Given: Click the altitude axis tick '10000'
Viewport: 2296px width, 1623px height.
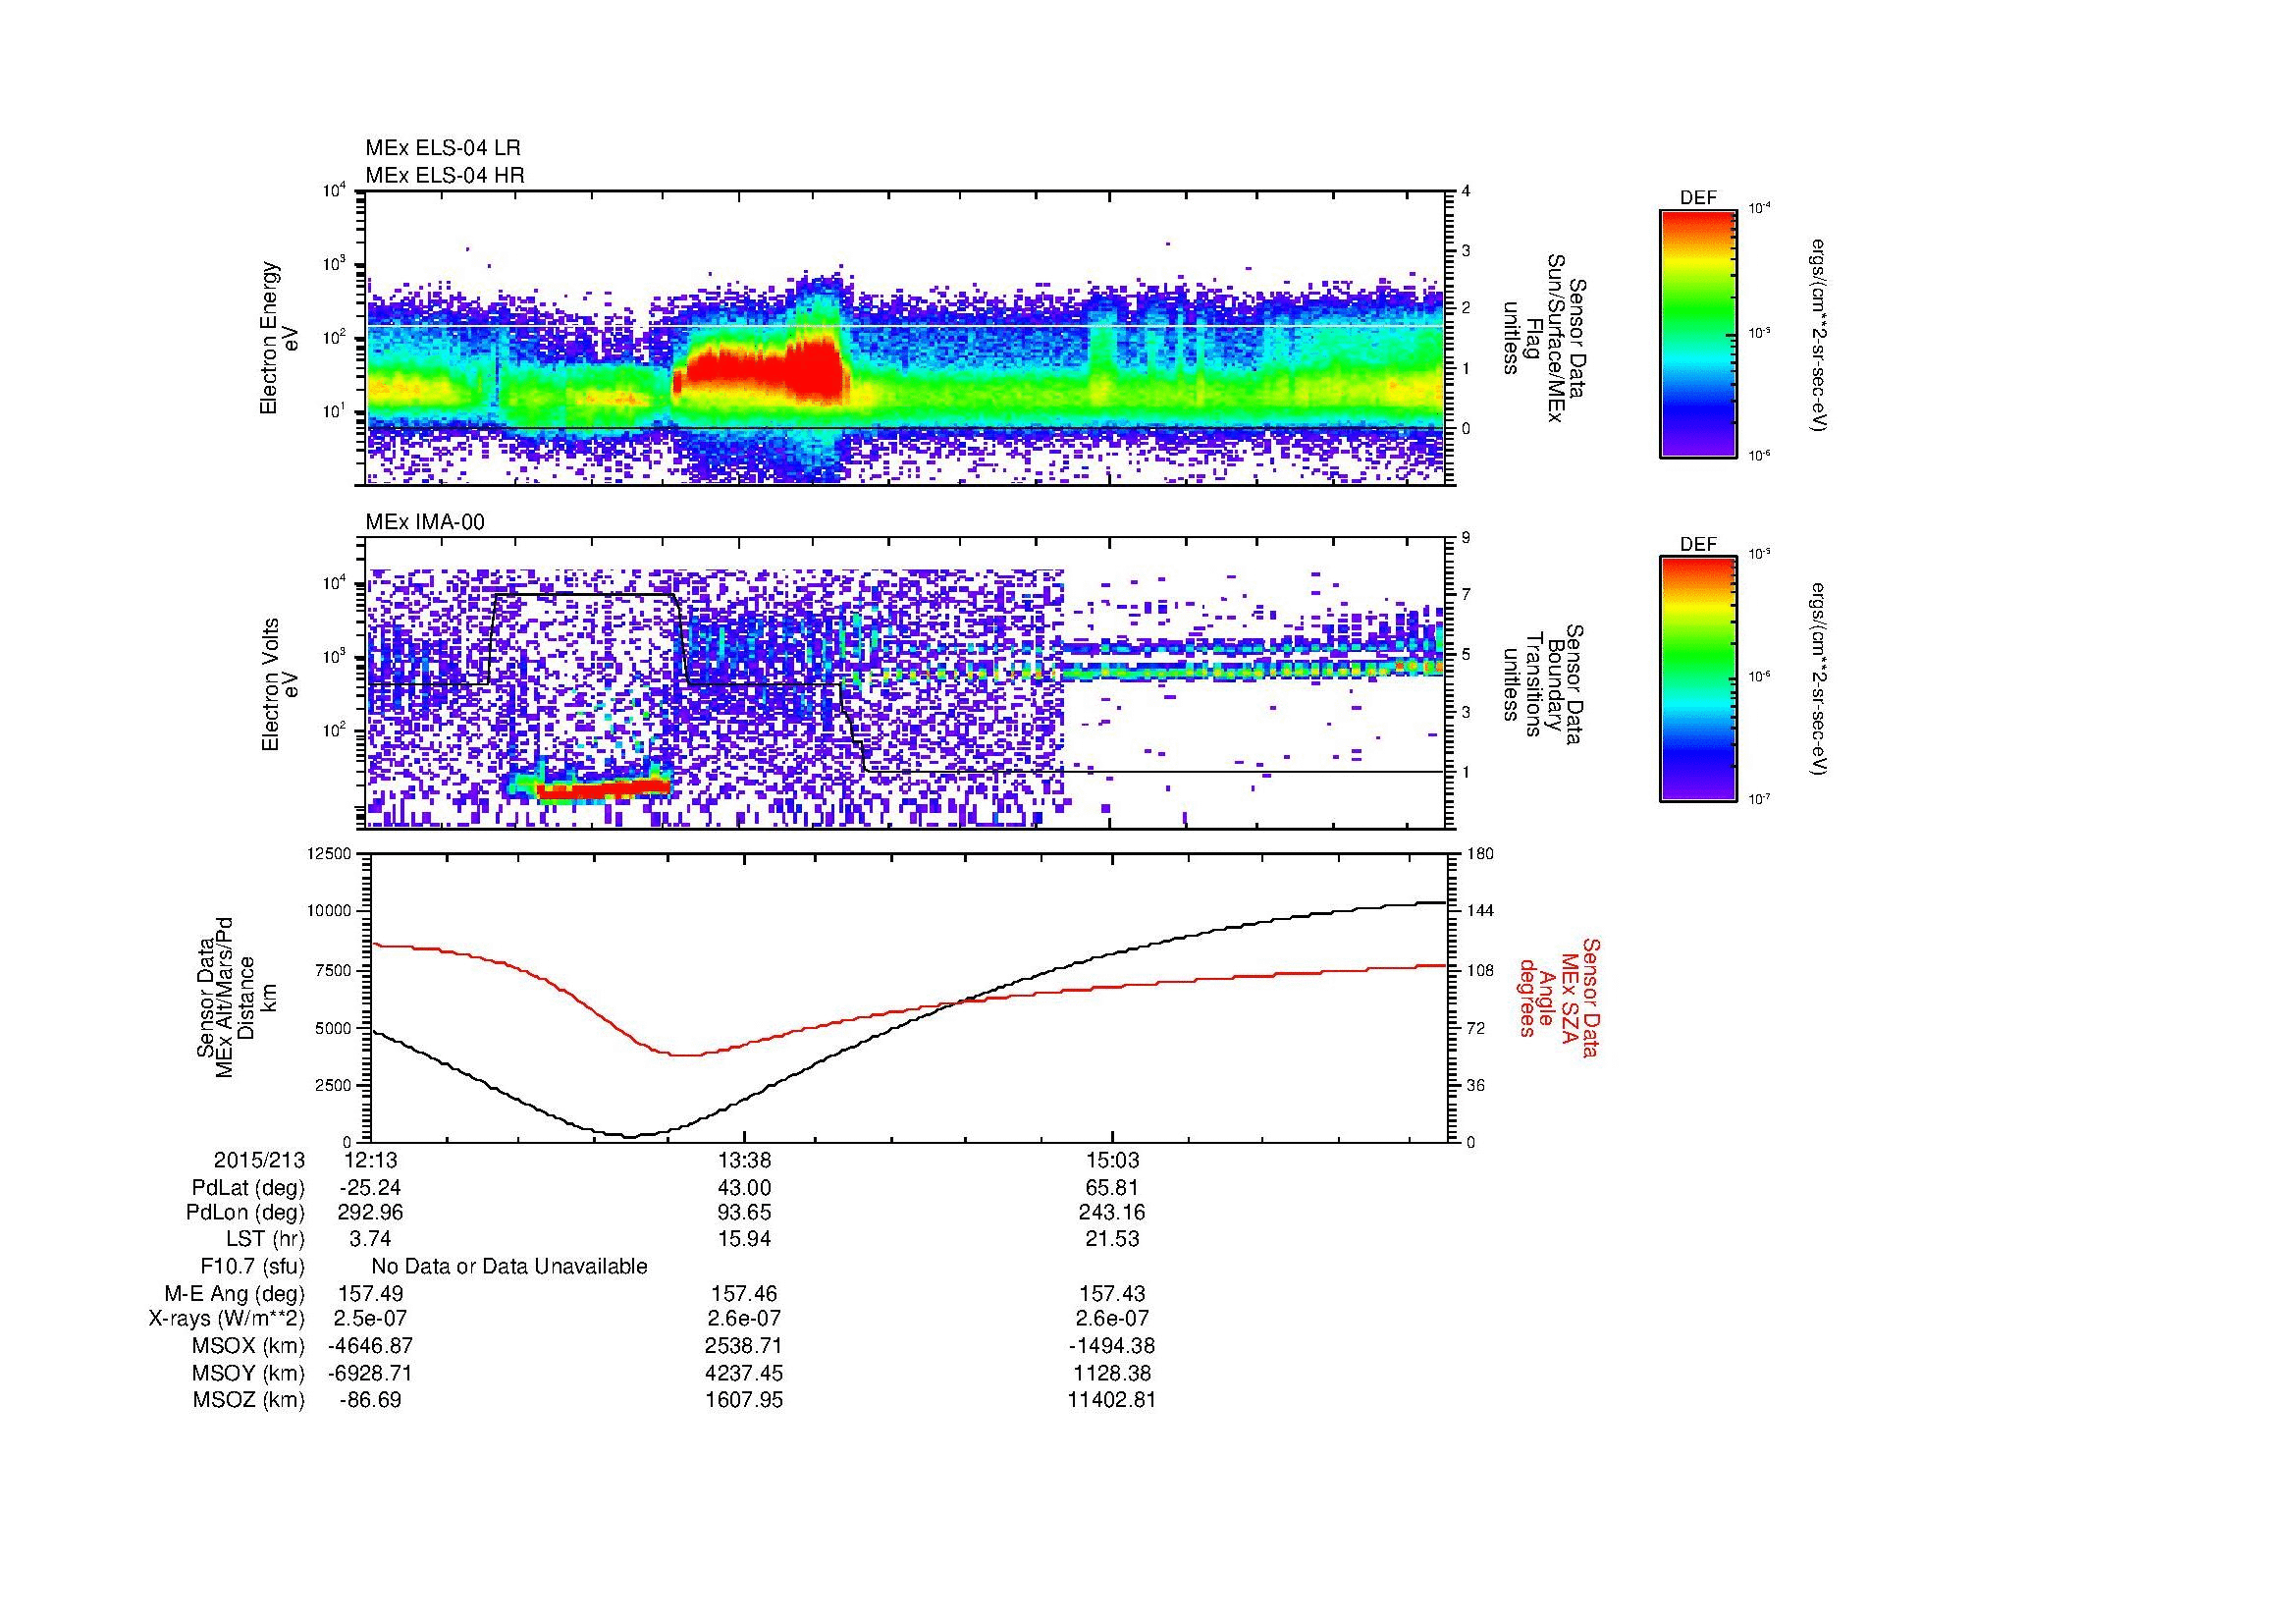Looking at the screenshot, I should (x=331, y=911).
